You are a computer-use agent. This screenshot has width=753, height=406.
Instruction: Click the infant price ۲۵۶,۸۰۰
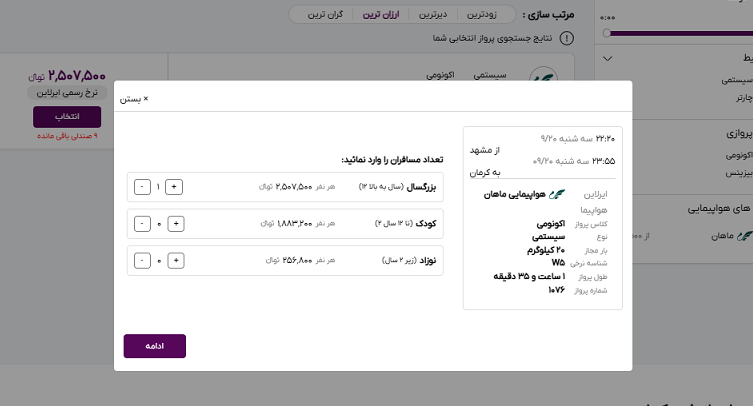point(297,260)
